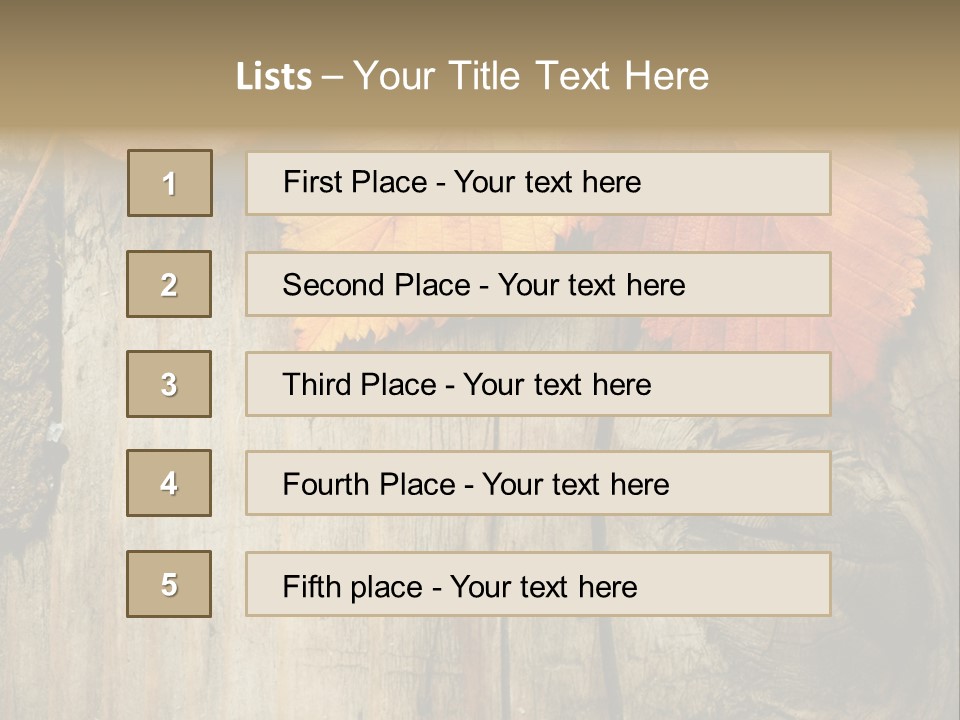Click the number 5 box

tap(169, 584)
